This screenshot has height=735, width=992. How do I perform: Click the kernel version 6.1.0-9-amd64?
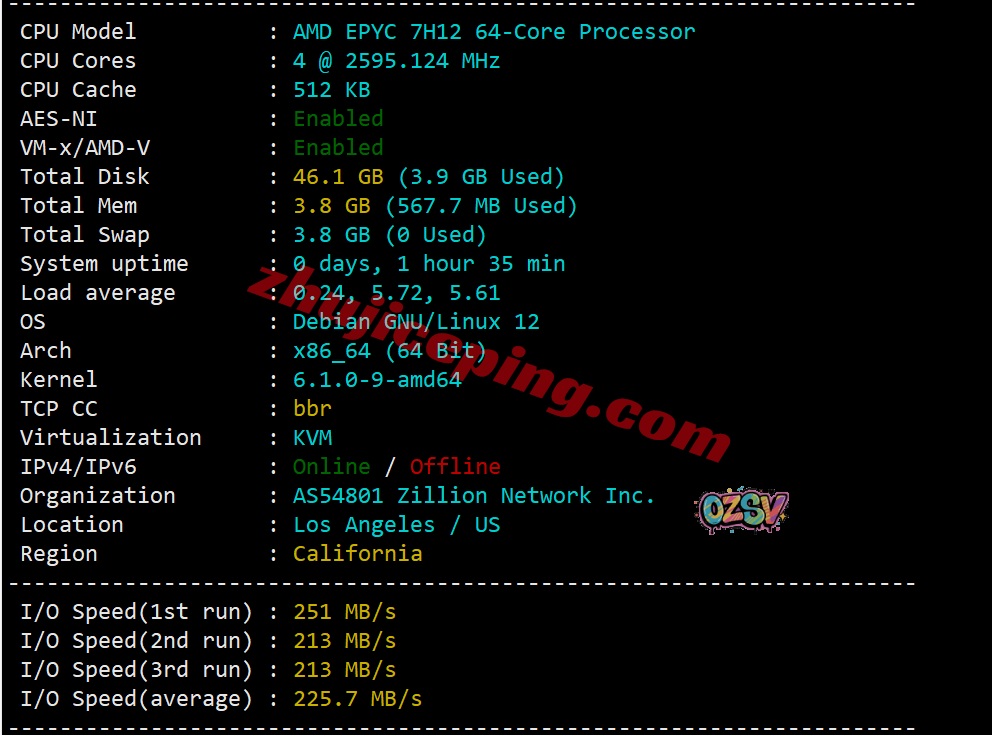click(x=377, y=380)
